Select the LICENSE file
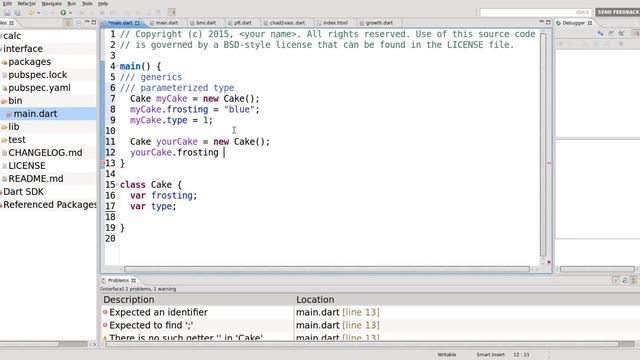The image size is (640, 360). click(x=27, y=166)
